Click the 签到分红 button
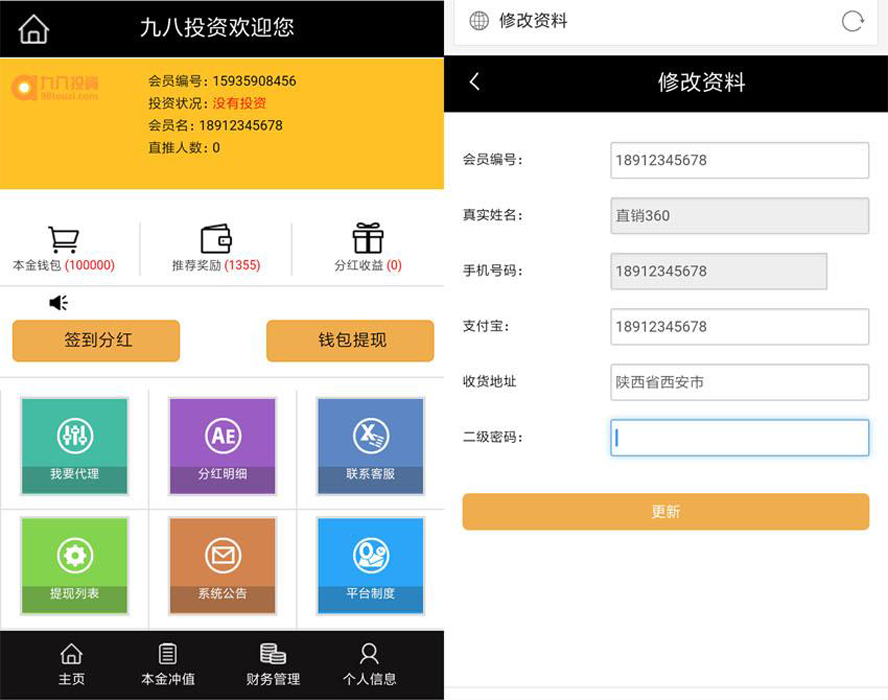Image resolution: width=888 pixels, height=700 pixels. click(96, 340)
